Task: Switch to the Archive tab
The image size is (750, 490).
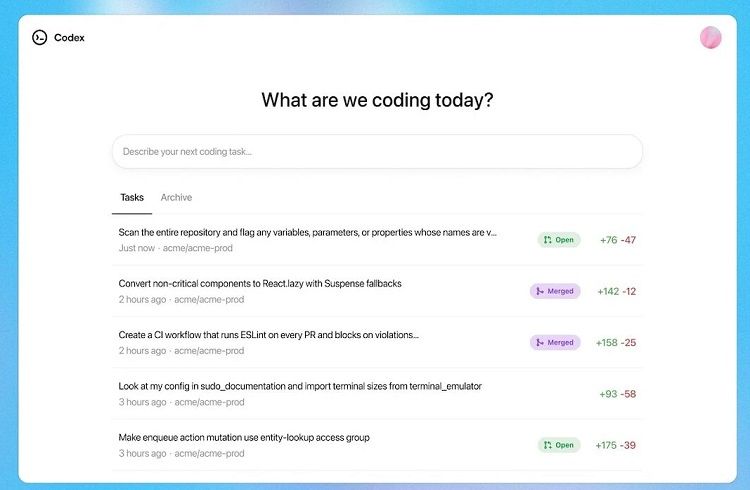Action: pyautogui.click(x=176, y=197)
